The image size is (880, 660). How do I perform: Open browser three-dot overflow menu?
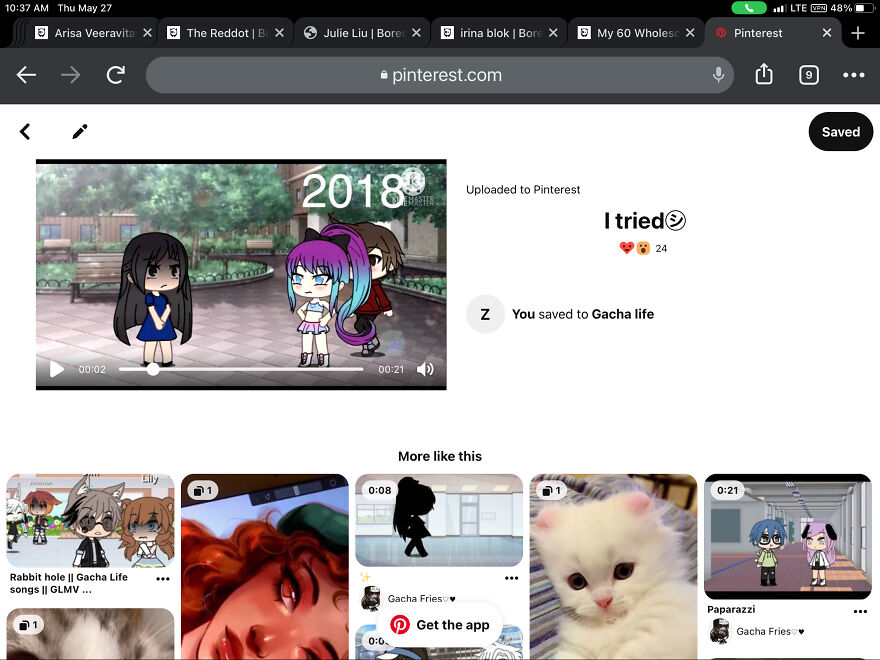click(853, 75)
